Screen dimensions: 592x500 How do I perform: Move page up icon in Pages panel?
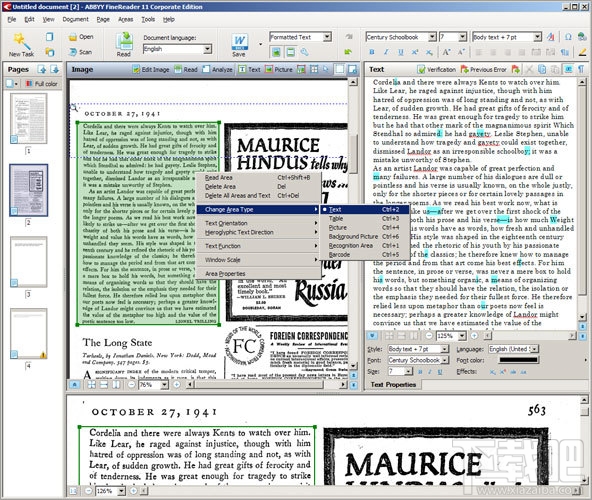click(42, 69)
